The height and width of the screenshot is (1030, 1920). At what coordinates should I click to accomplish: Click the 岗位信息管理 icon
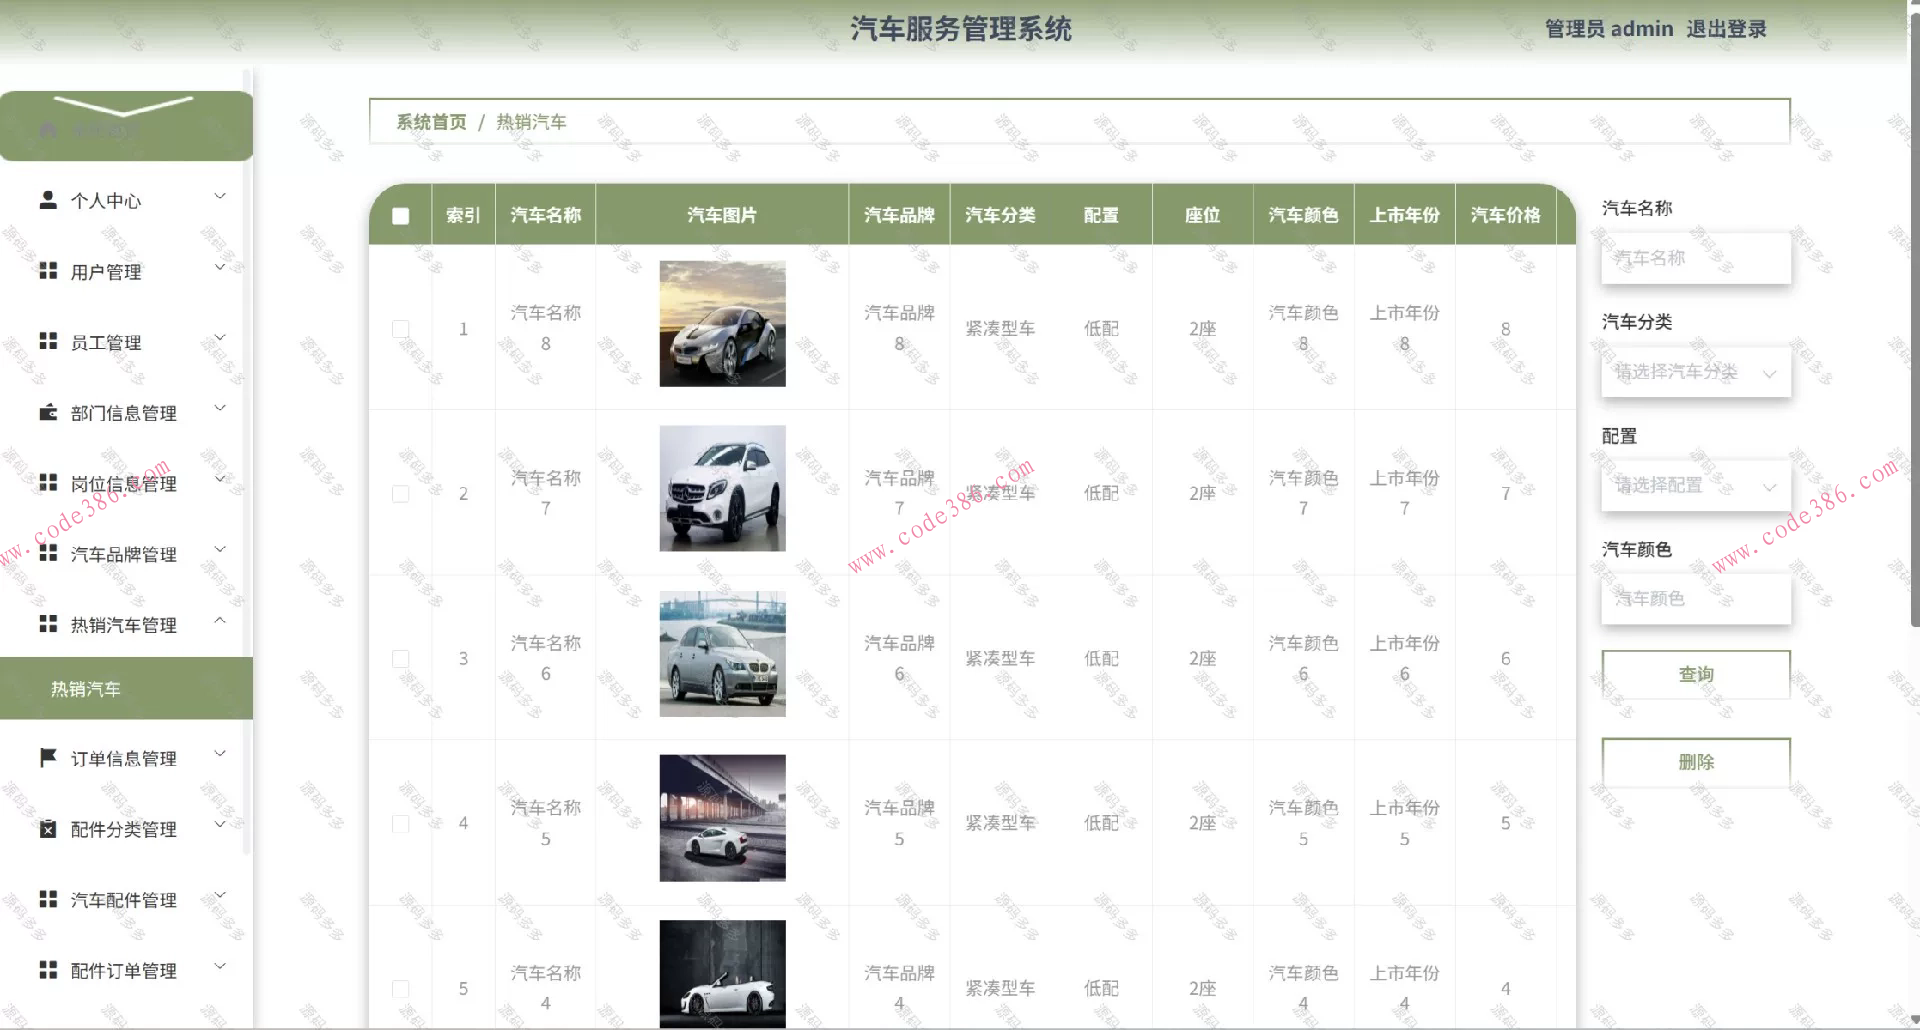47,482
